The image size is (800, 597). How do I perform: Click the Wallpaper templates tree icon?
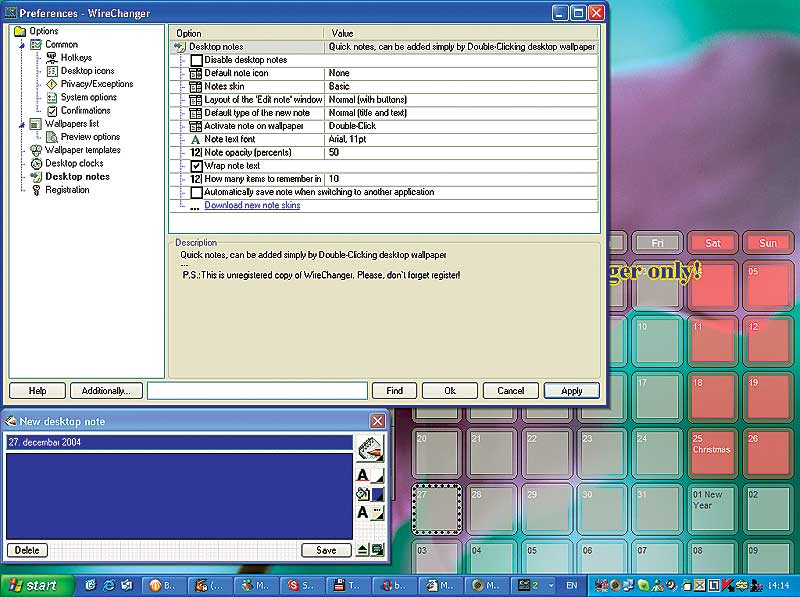pyautogui.click(x=36, y=150)
